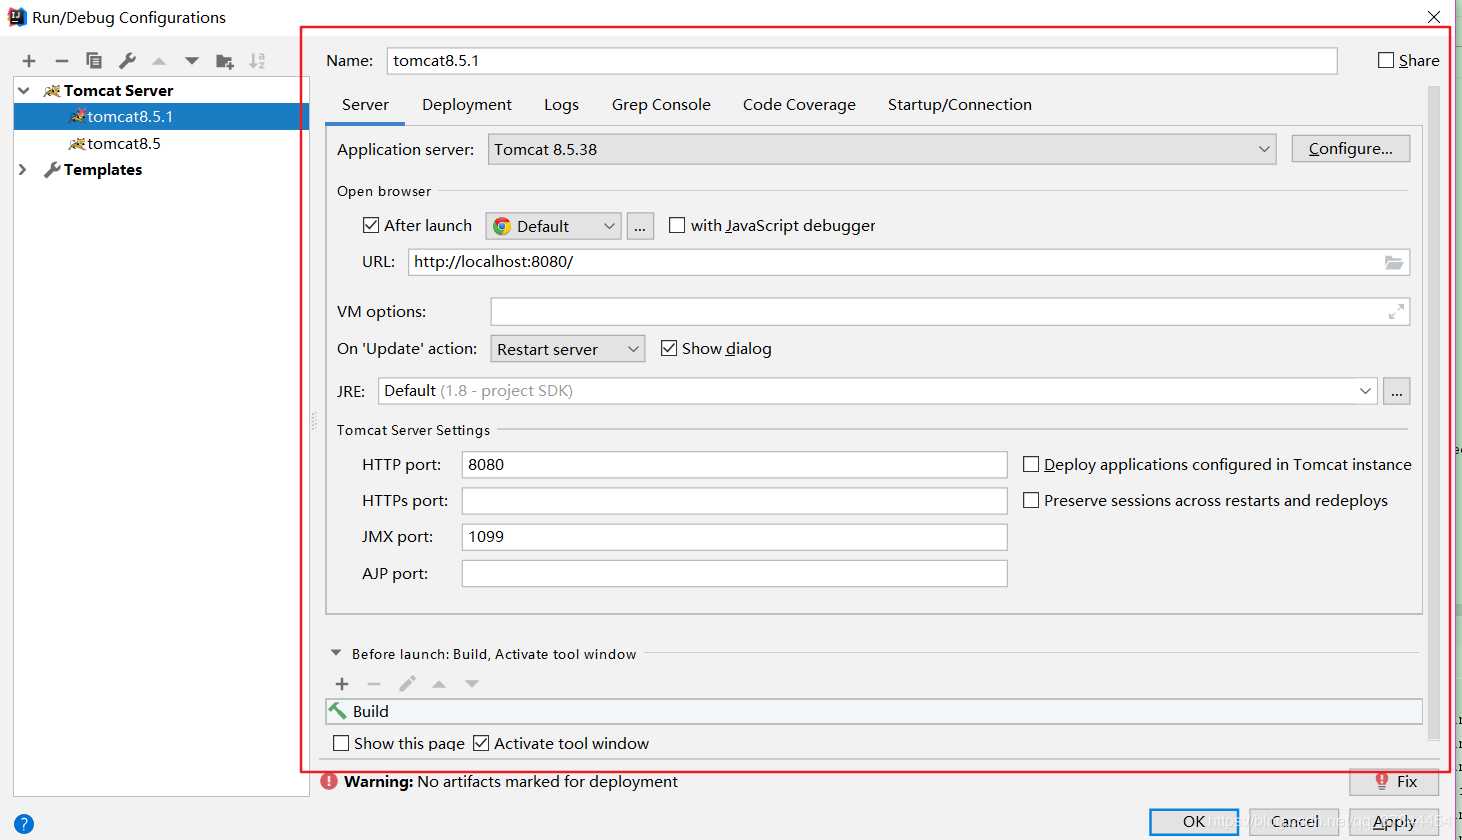Remove selected configuration with minus icon
This screenshot has width=1462, height=840.
[x=61, y=61]
